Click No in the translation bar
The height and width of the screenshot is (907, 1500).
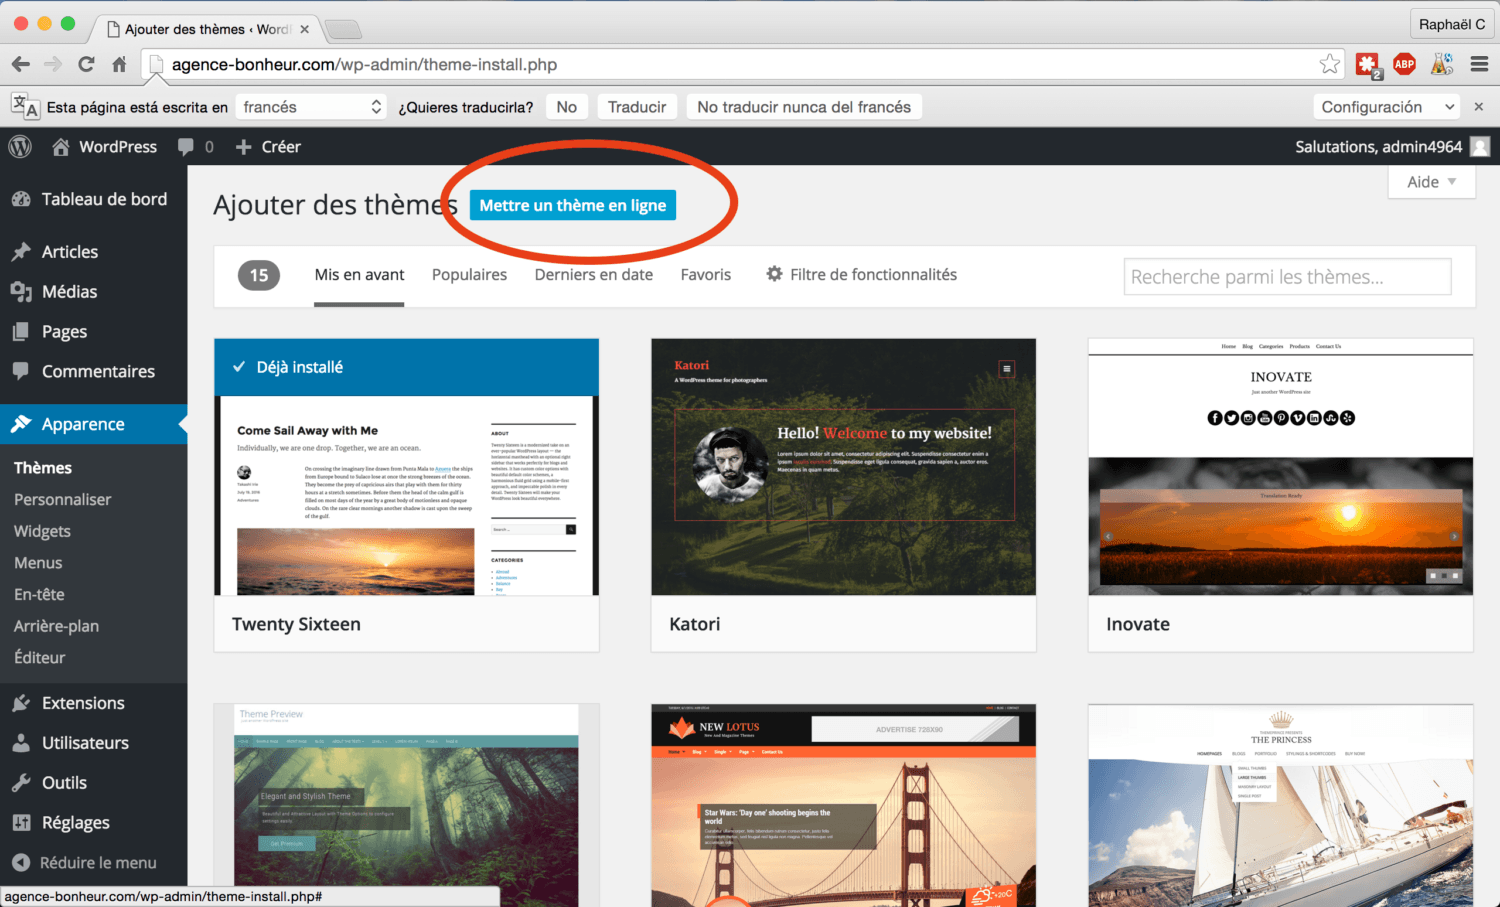(567, 107)
